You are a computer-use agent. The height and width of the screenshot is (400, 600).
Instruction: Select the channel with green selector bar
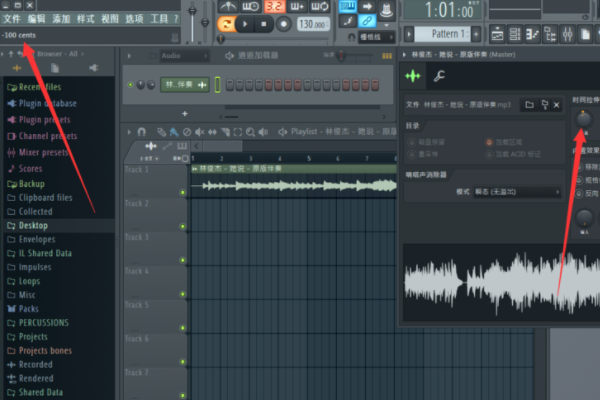point(217,85)
